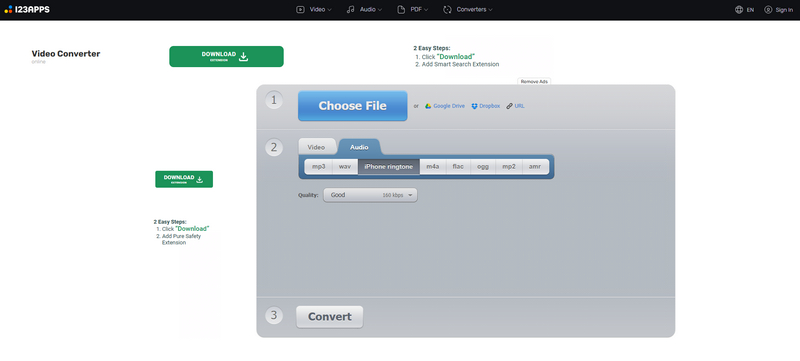800x361 pixels.
Task: Open the Quality dropdown showing Good
Action: (x=370, y=195)
